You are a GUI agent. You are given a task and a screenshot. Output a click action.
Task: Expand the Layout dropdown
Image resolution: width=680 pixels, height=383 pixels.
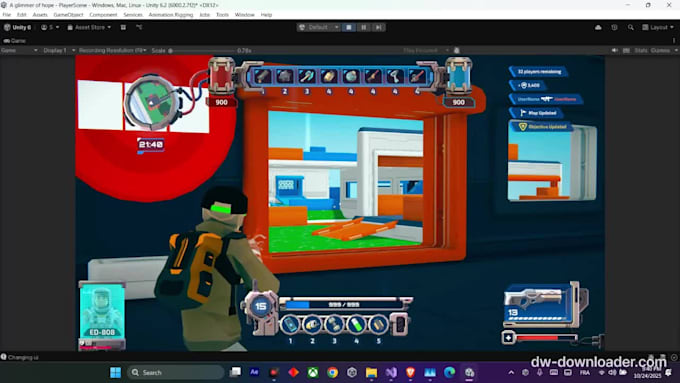pos(658,27)
